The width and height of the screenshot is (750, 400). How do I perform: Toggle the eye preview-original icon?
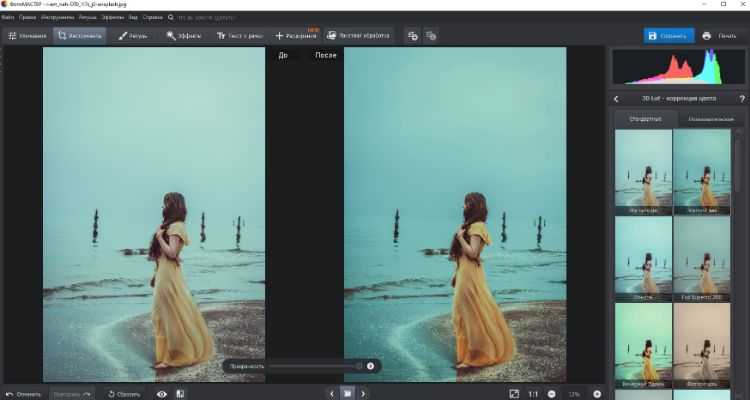pyautogui.click(x=162, y=394)
